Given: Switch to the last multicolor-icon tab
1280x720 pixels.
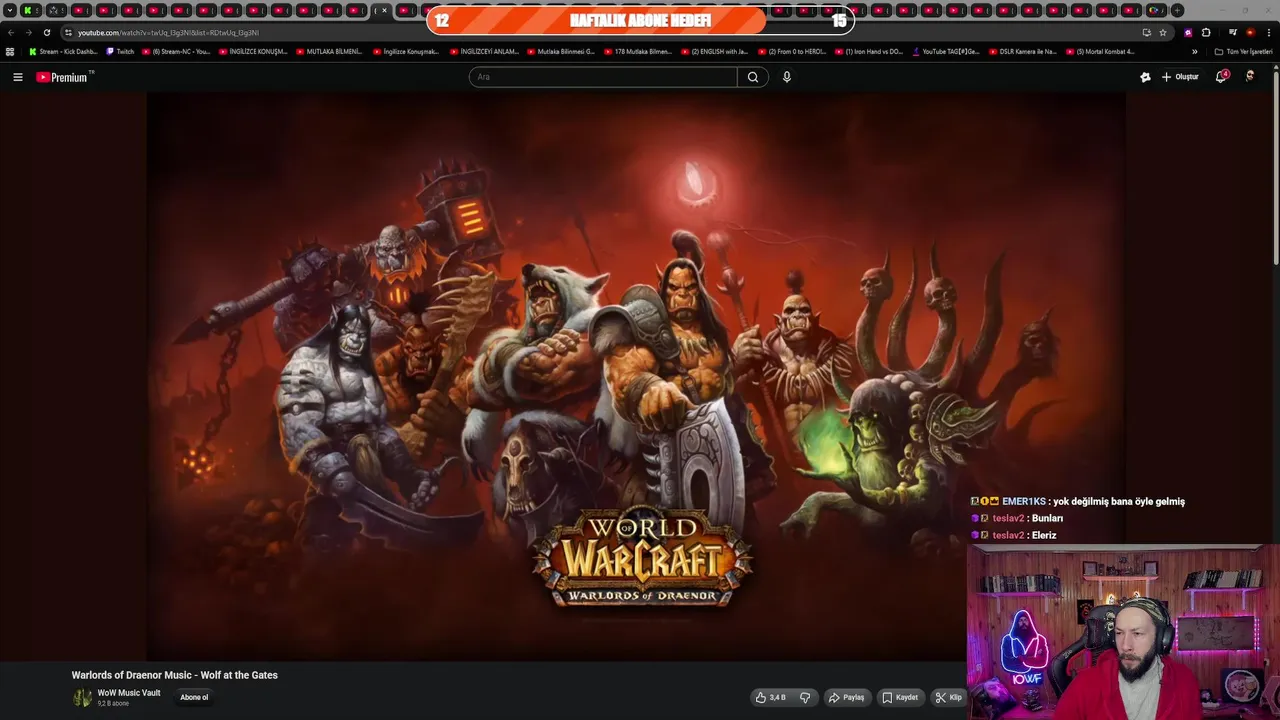Looking at the screenshot, I should pos(1155,10).
